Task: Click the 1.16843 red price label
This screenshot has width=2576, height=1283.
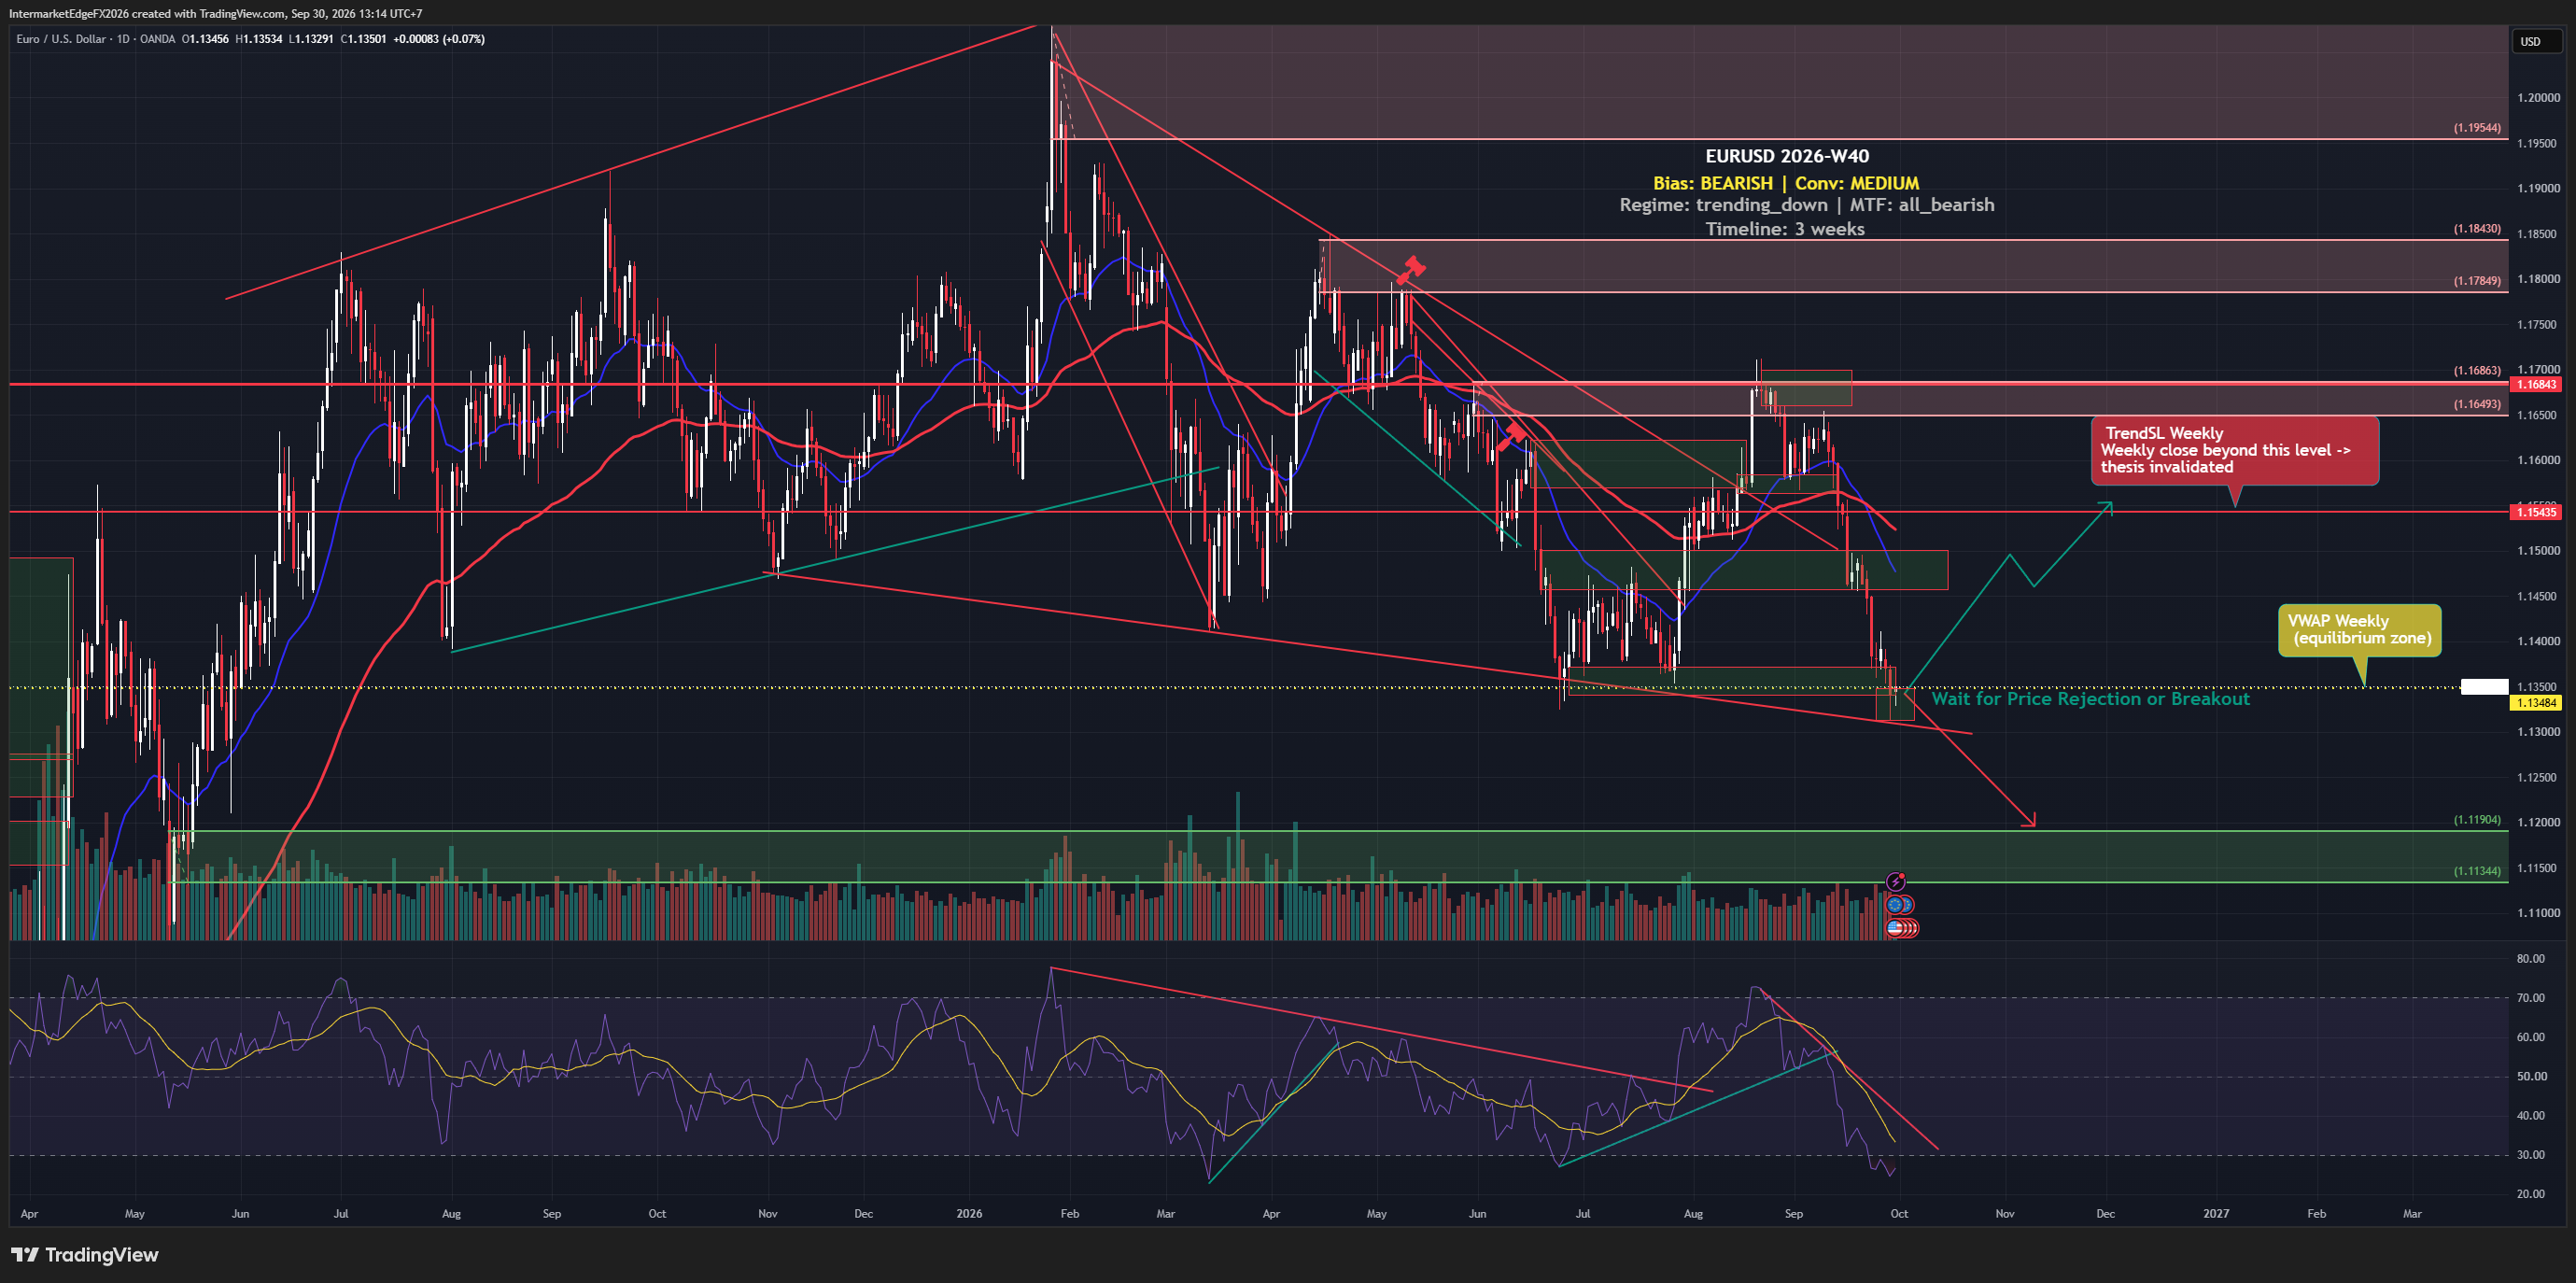Action: (2536, 384)
